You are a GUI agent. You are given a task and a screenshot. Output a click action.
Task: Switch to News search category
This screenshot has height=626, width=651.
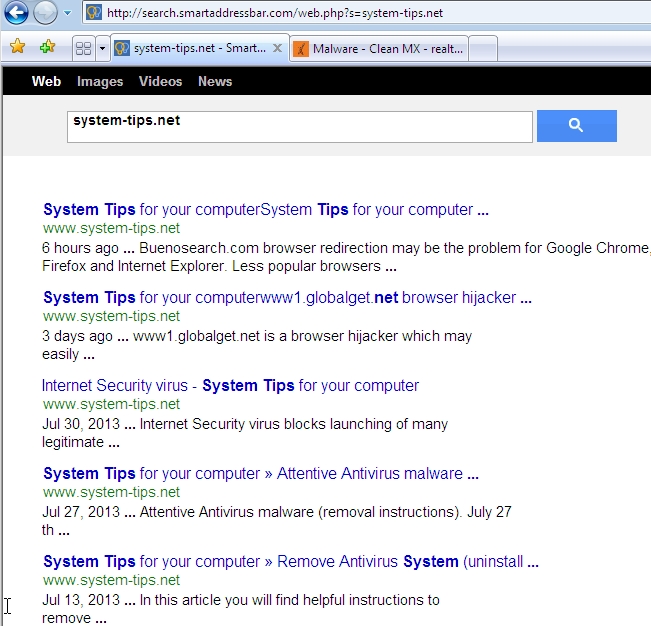coord(215,82)
